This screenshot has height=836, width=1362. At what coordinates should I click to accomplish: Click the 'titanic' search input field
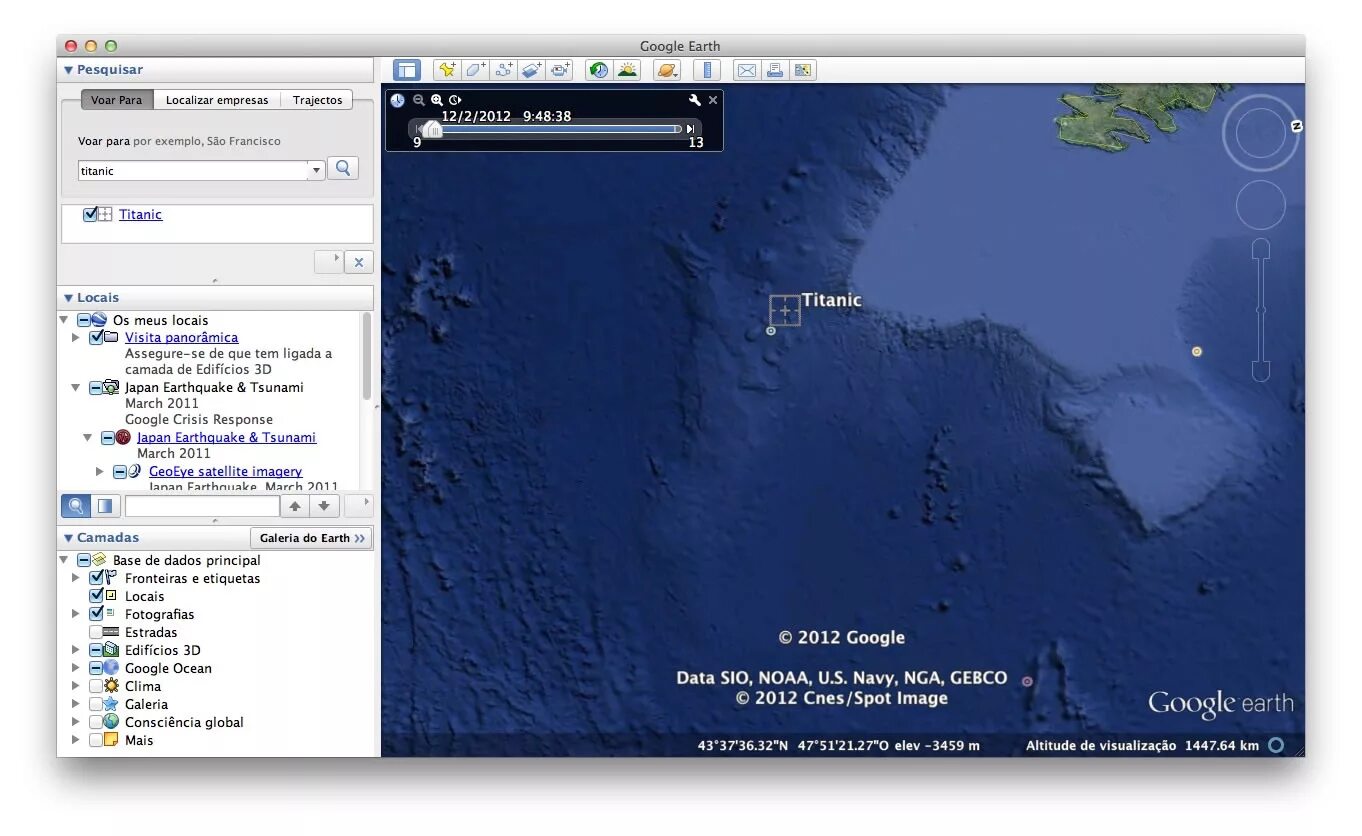[x=193, y=171]
